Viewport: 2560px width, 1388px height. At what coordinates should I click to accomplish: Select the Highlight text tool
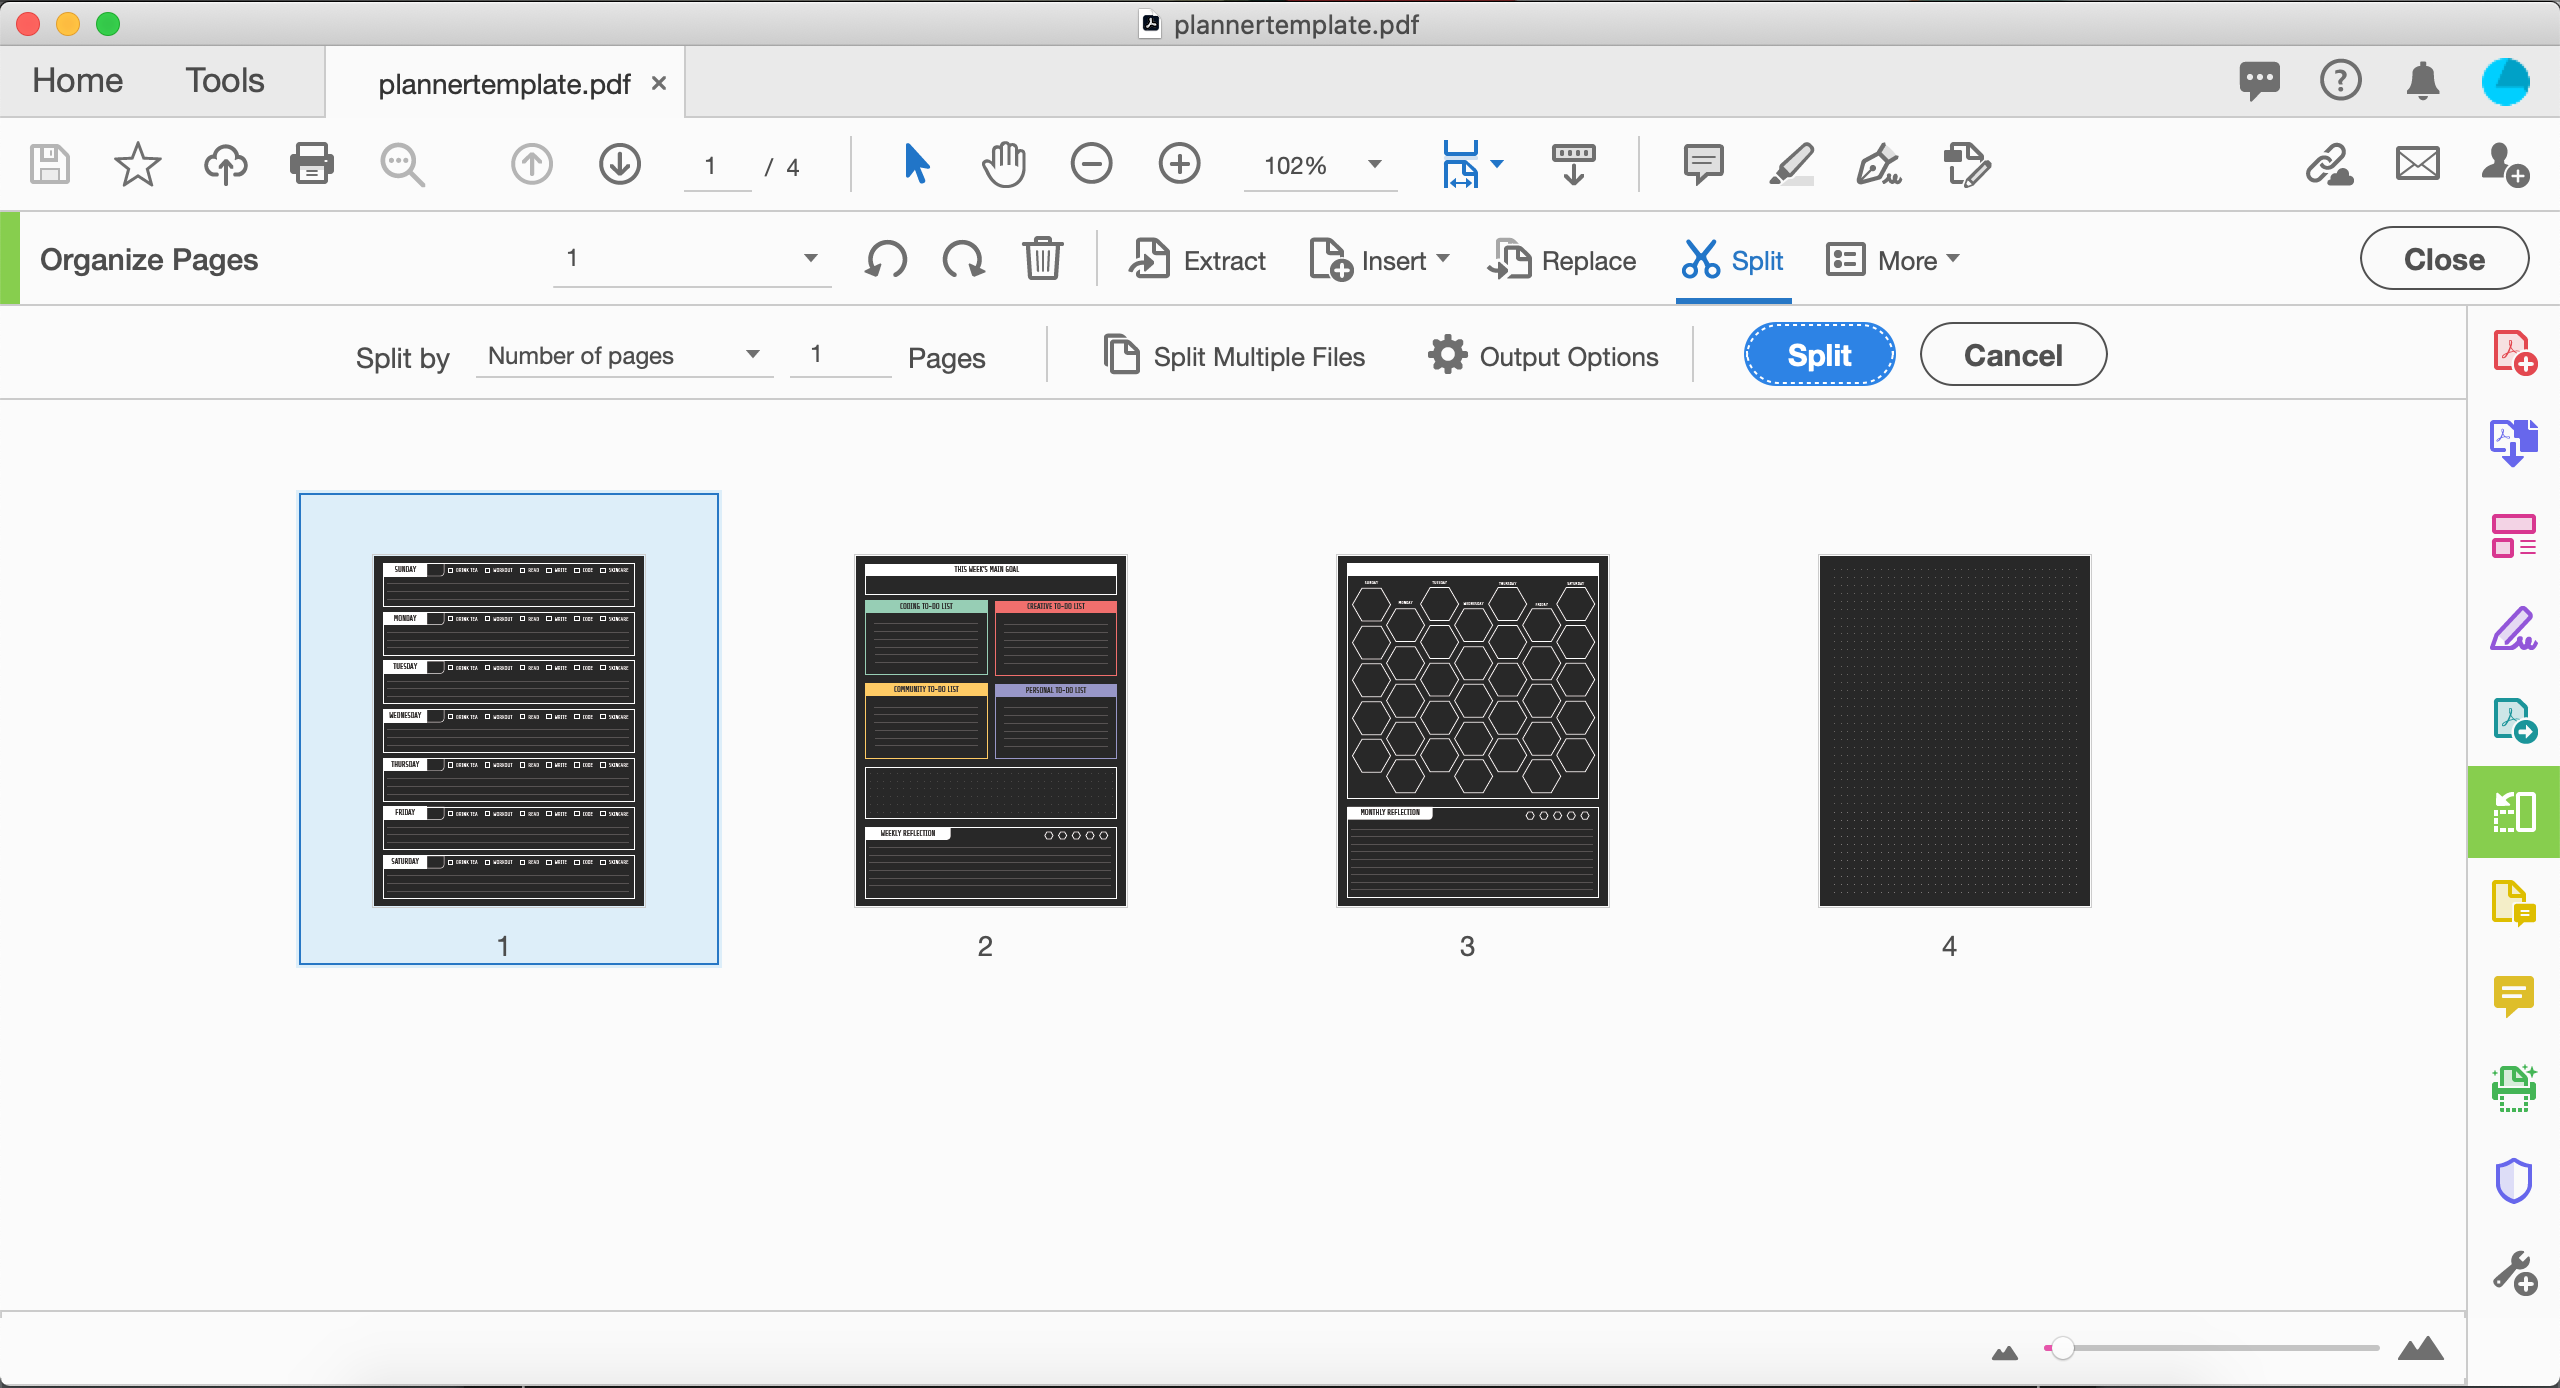click(x=1791, y=164)
